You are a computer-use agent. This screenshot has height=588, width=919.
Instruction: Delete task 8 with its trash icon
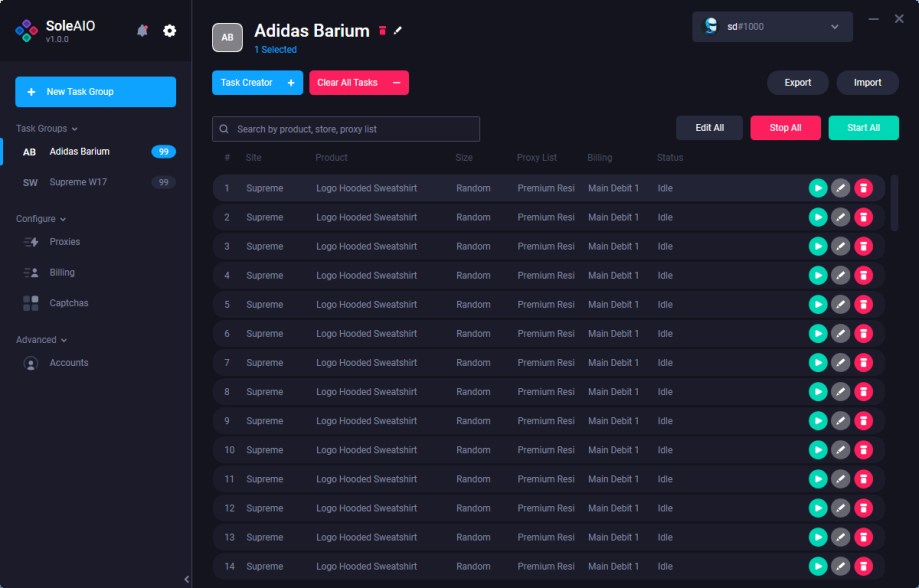(863, 392)
